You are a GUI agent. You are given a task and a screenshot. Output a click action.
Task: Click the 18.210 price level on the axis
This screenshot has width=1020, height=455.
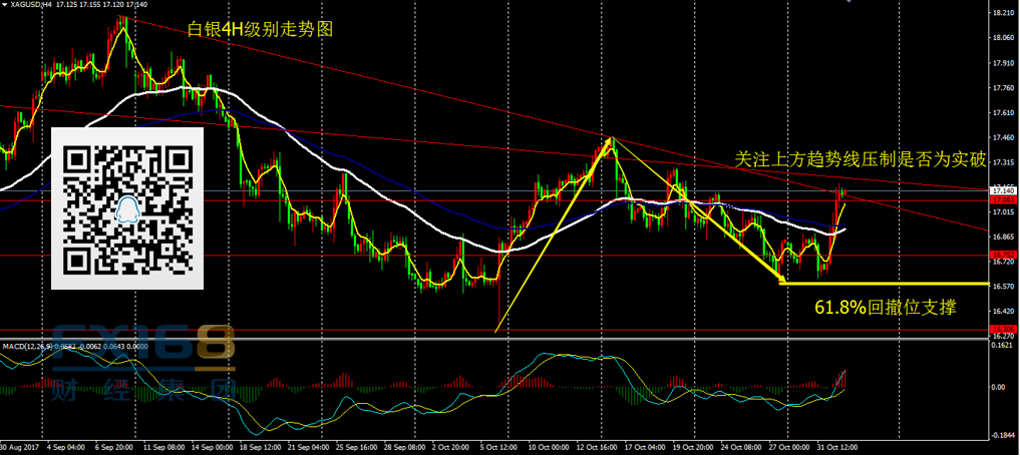click(1003, 14)
